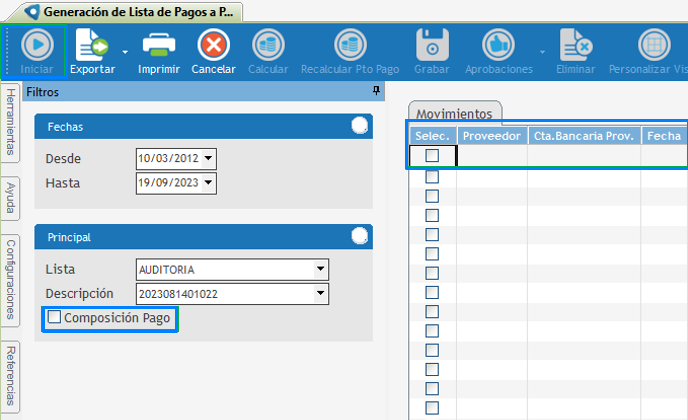
Task: Open the Desde date dropdown
Action: [209, 158]
